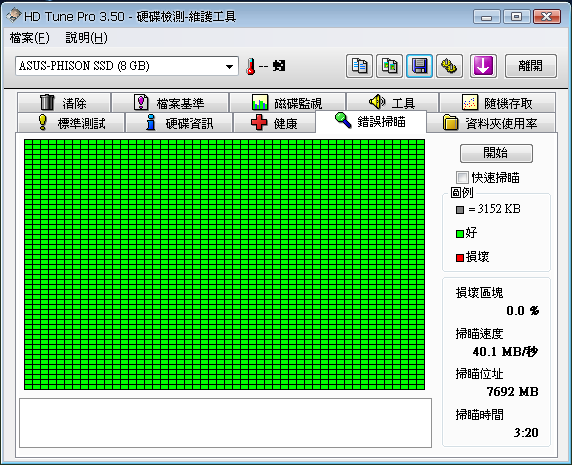This screenshot has height=465, width=572.
Task: Click the bar chart icon on 磁碟監視 tab
Action: coord(260,102)
